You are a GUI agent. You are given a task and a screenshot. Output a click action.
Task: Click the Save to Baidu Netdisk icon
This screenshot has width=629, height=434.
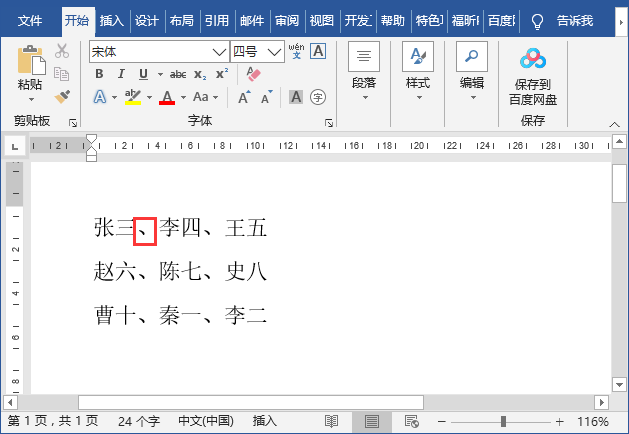pyautogui.click(x=532, y=62)
